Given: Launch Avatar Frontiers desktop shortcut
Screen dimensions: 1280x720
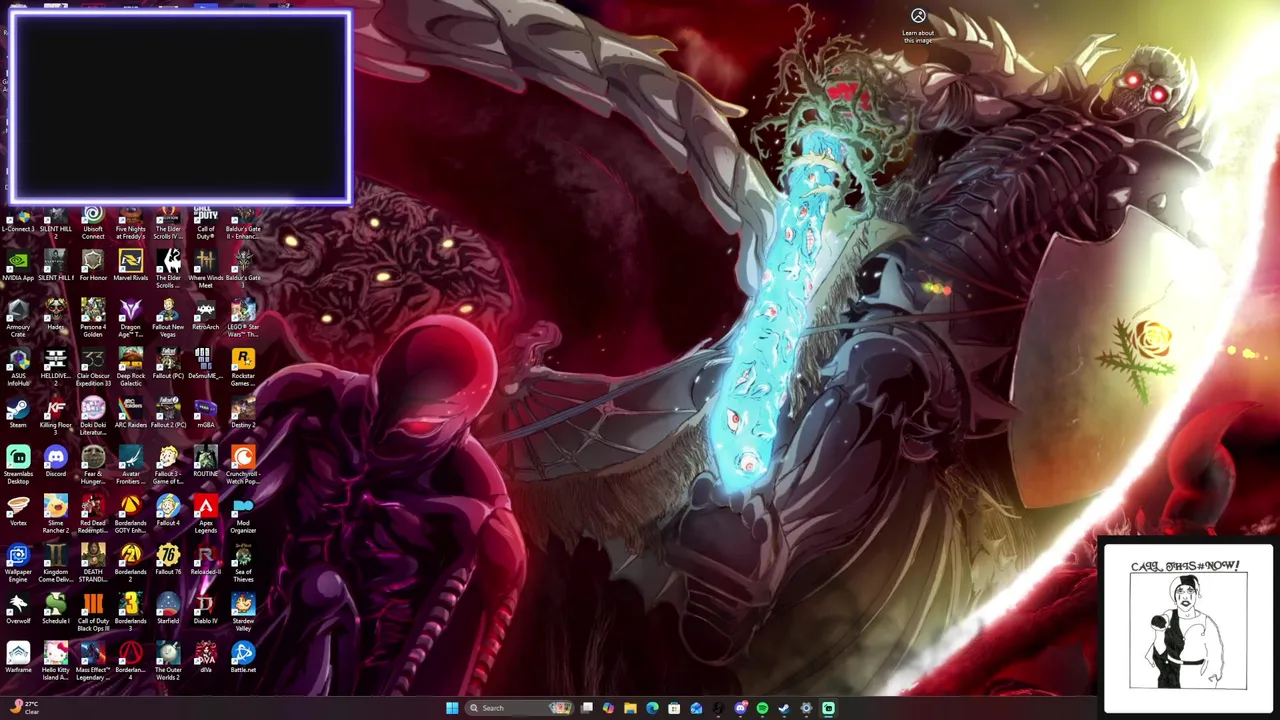Looking at the screenshot, I should (130, 466).
